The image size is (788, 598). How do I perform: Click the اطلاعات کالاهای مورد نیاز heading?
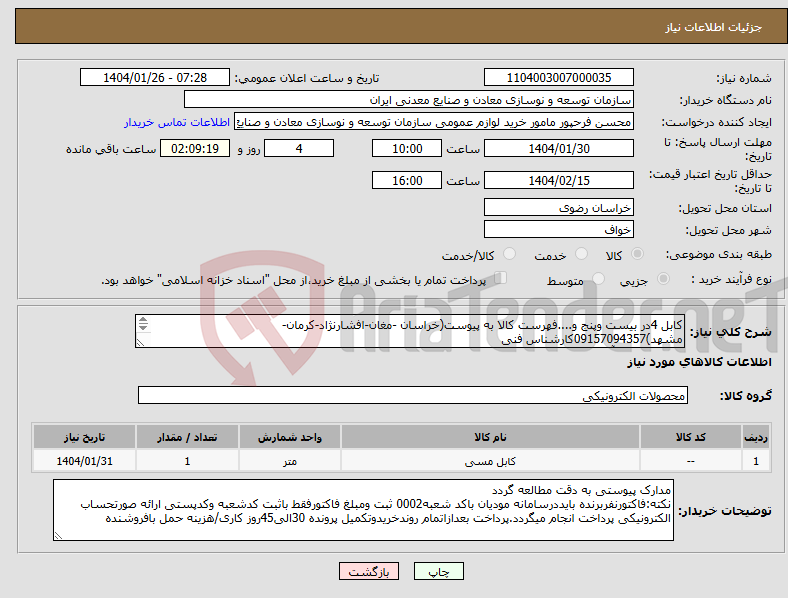(699, 362)
